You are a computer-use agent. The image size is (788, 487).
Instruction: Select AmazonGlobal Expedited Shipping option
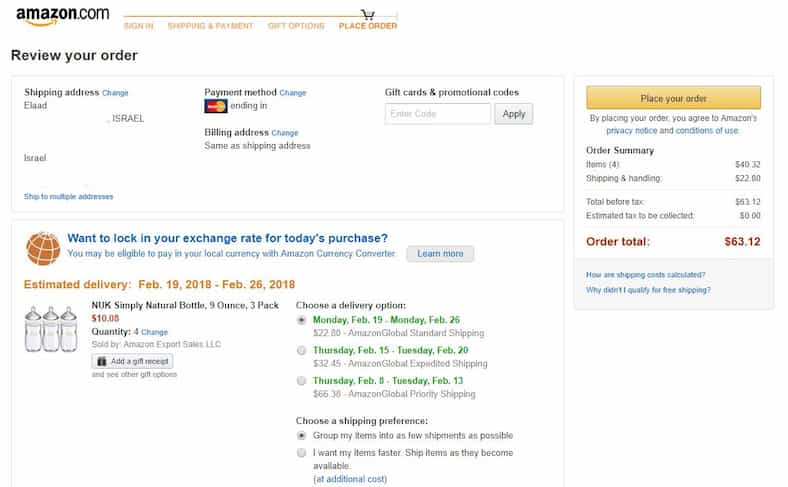[302, 351]
